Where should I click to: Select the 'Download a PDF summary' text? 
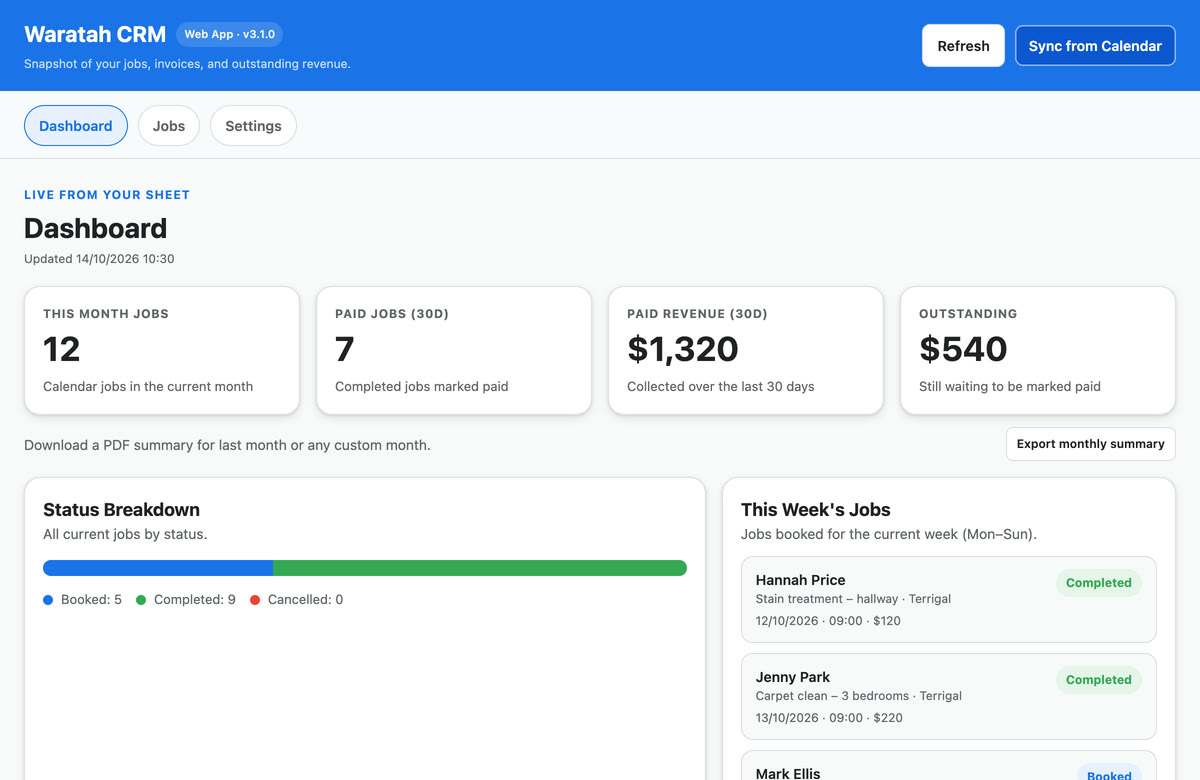coord(227,445)
